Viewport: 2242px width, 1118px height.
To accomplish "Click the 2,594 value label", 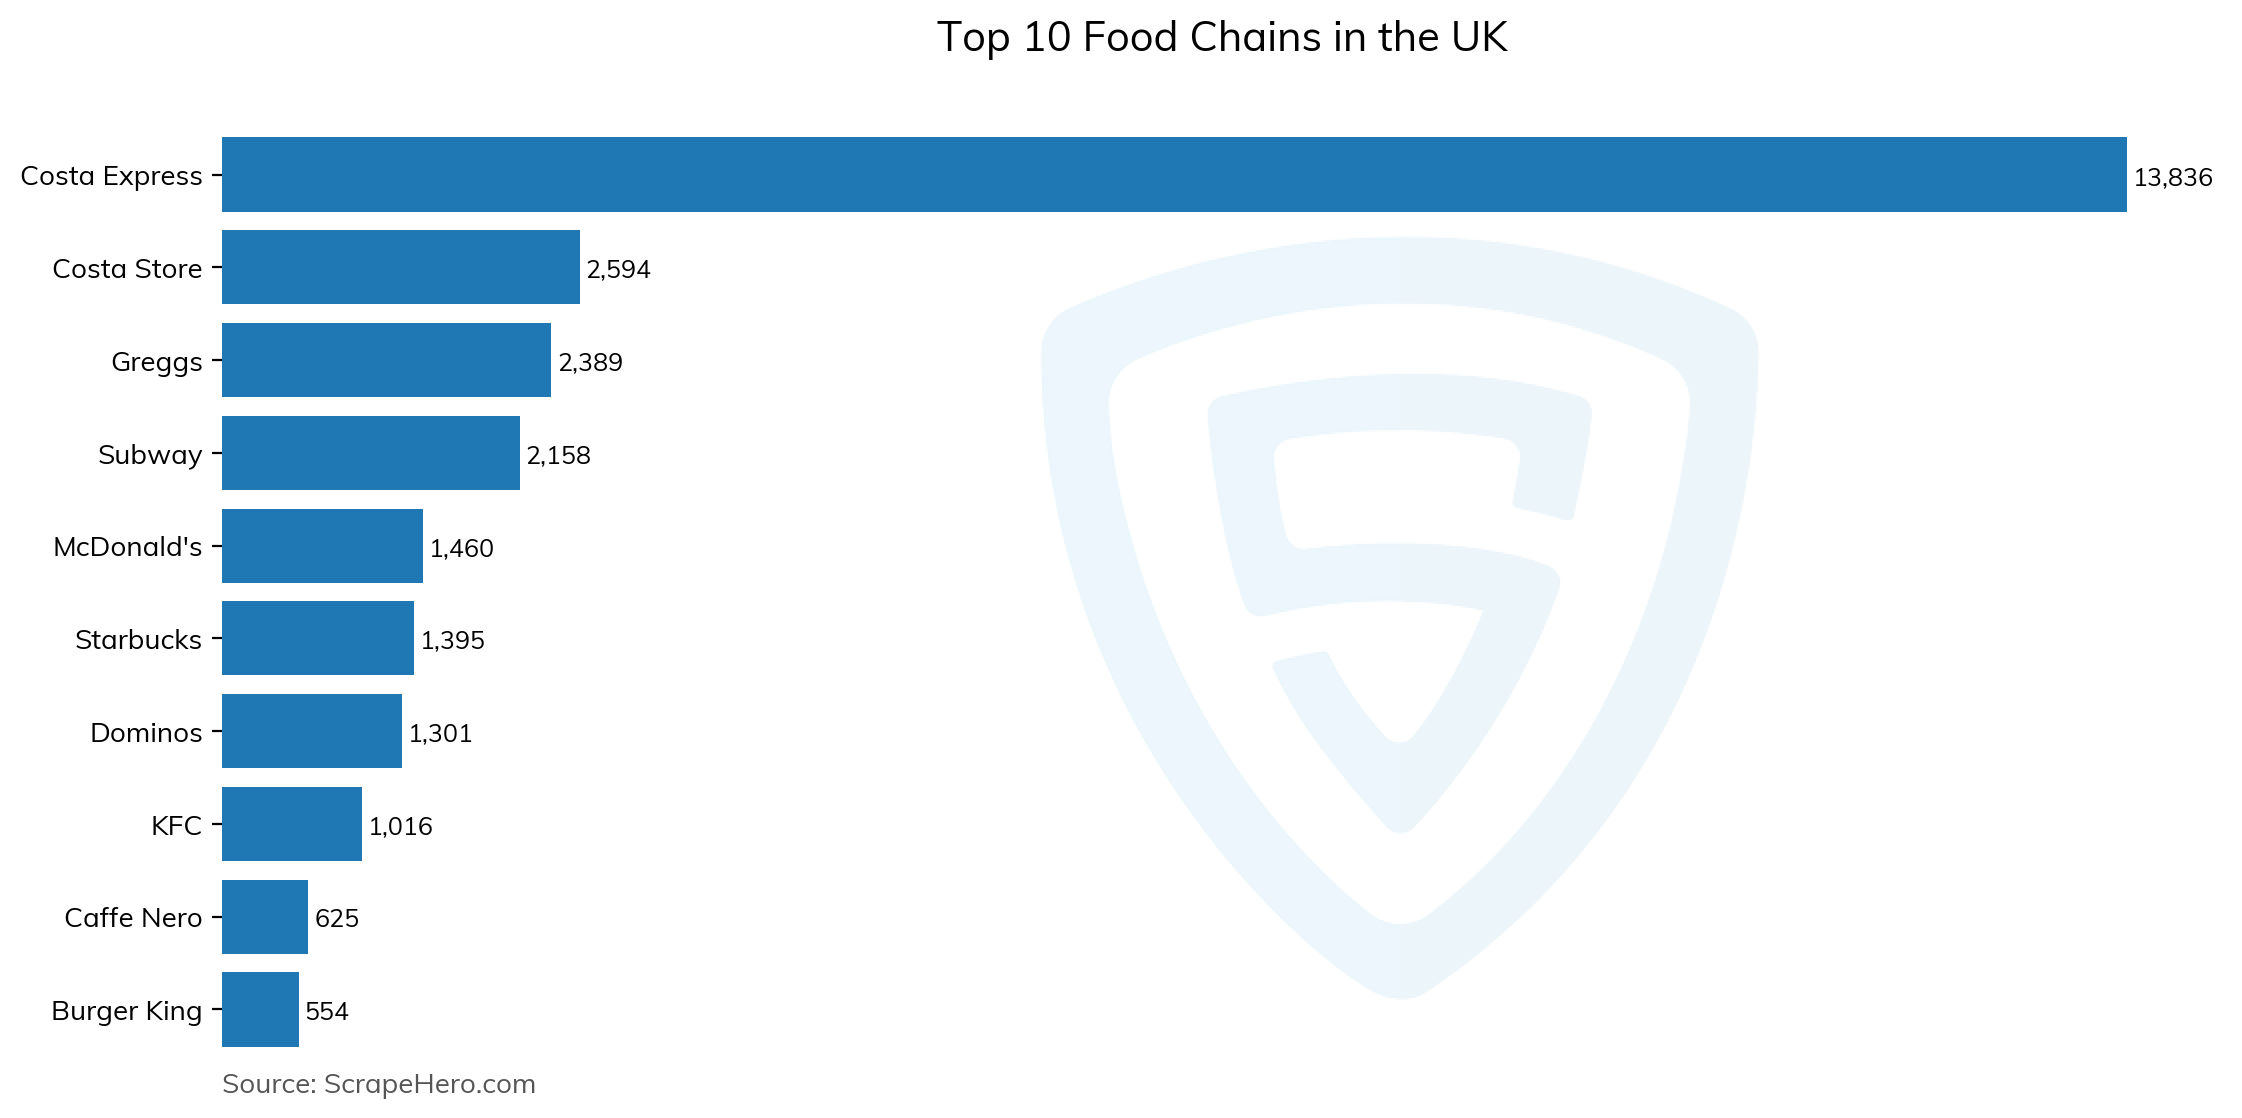I will pyautogui.click(x=618, y=270).
